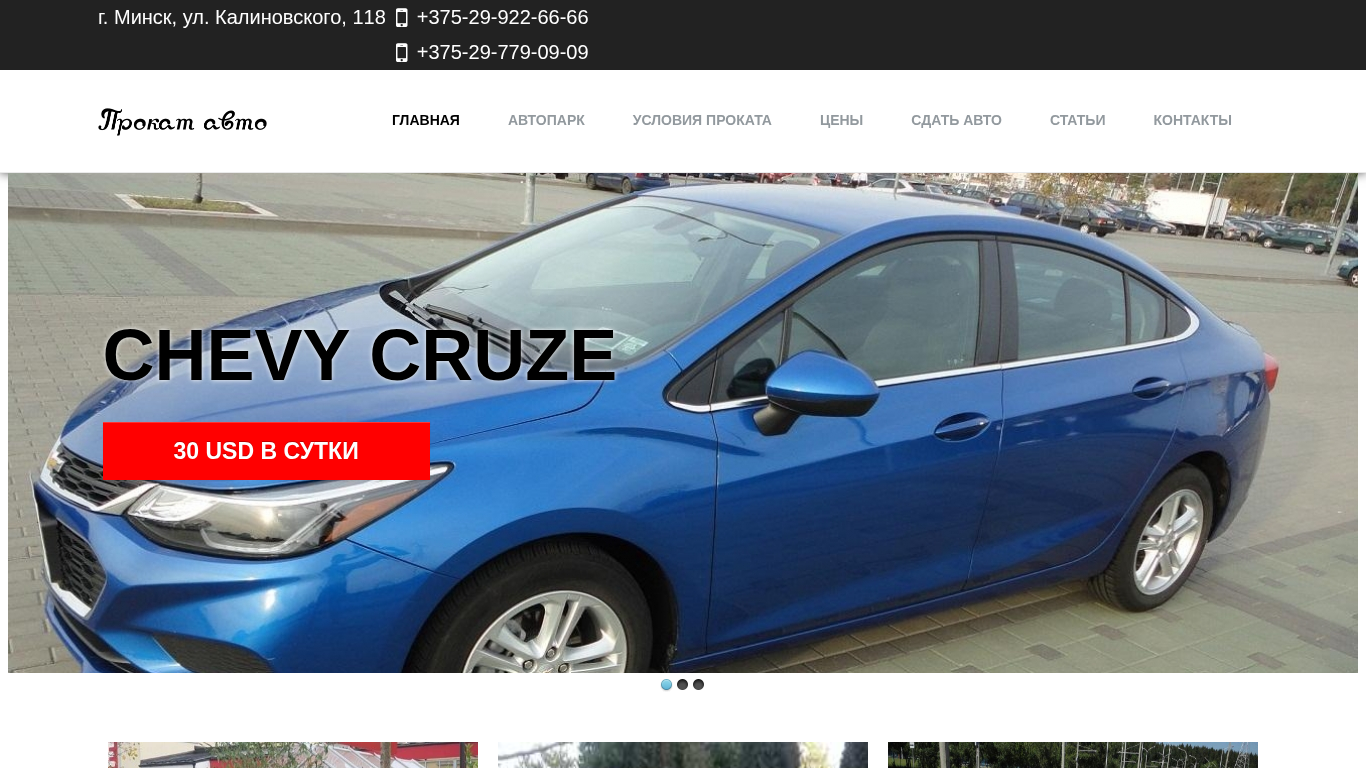This screenshot has width=1366, height=768.
Task: Click the phone icon beside +375-29-779-09-09
Action: coord(402,53)
